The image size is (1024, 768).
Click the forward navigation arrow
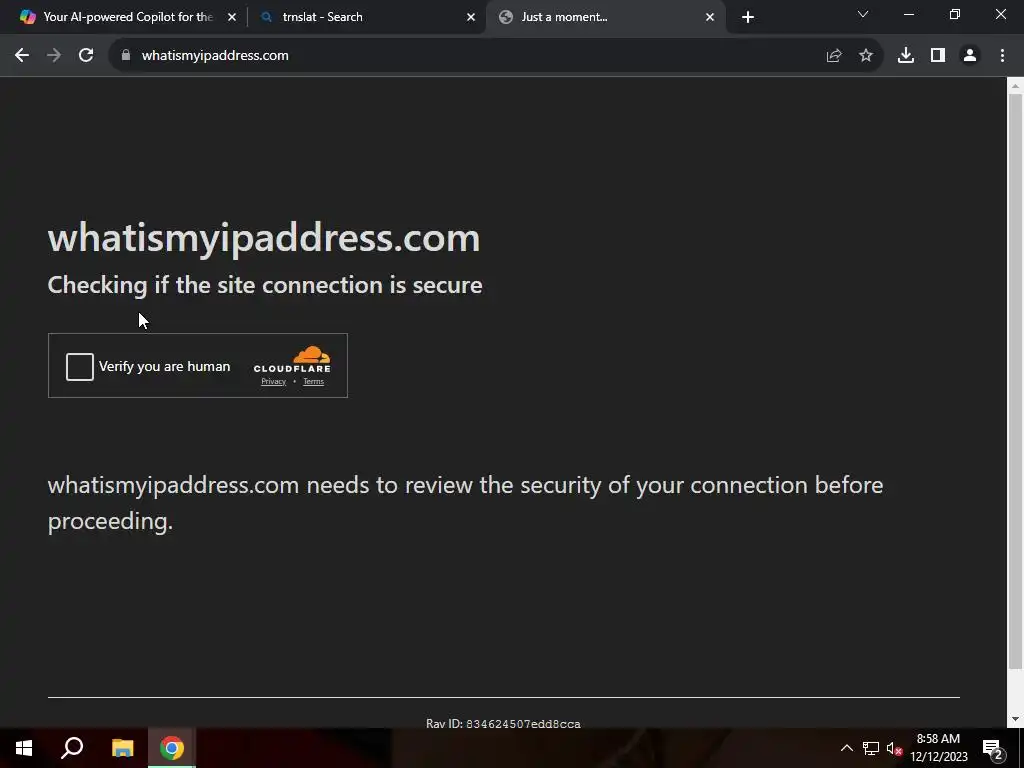point(54,56)
